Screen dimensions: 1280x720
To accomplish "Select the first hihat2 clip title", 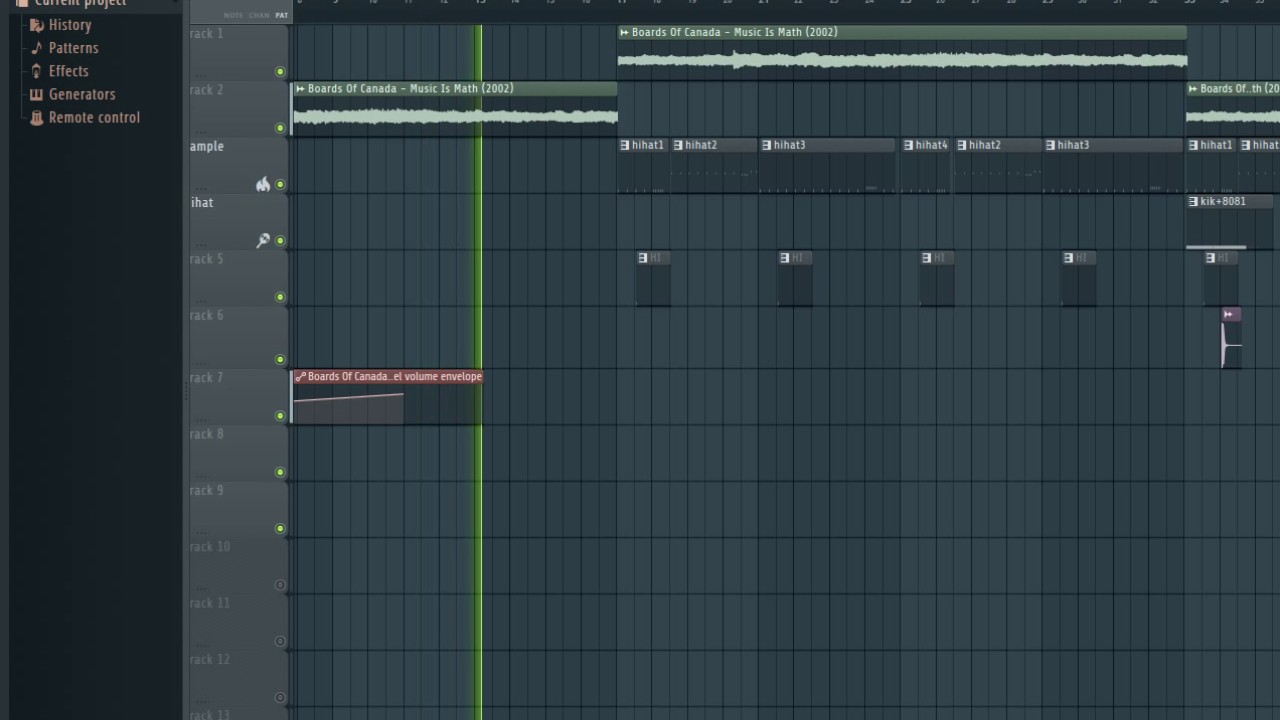I will 701,145.
